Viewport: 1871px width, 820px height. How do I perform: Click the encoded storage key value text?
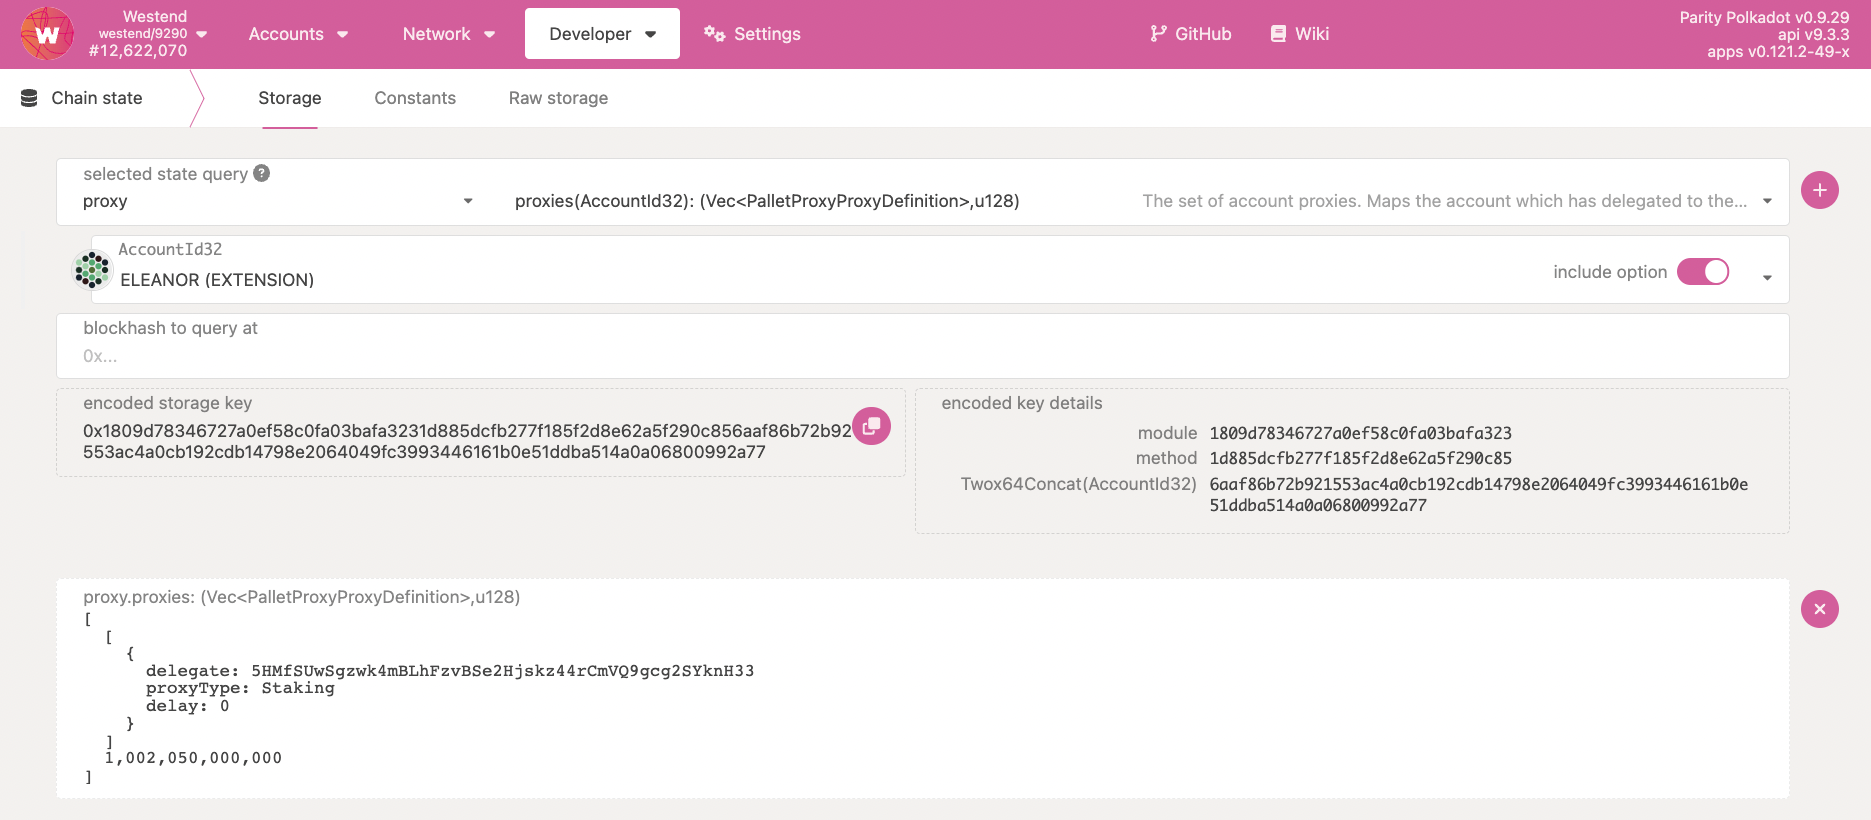tap(467, 441)
